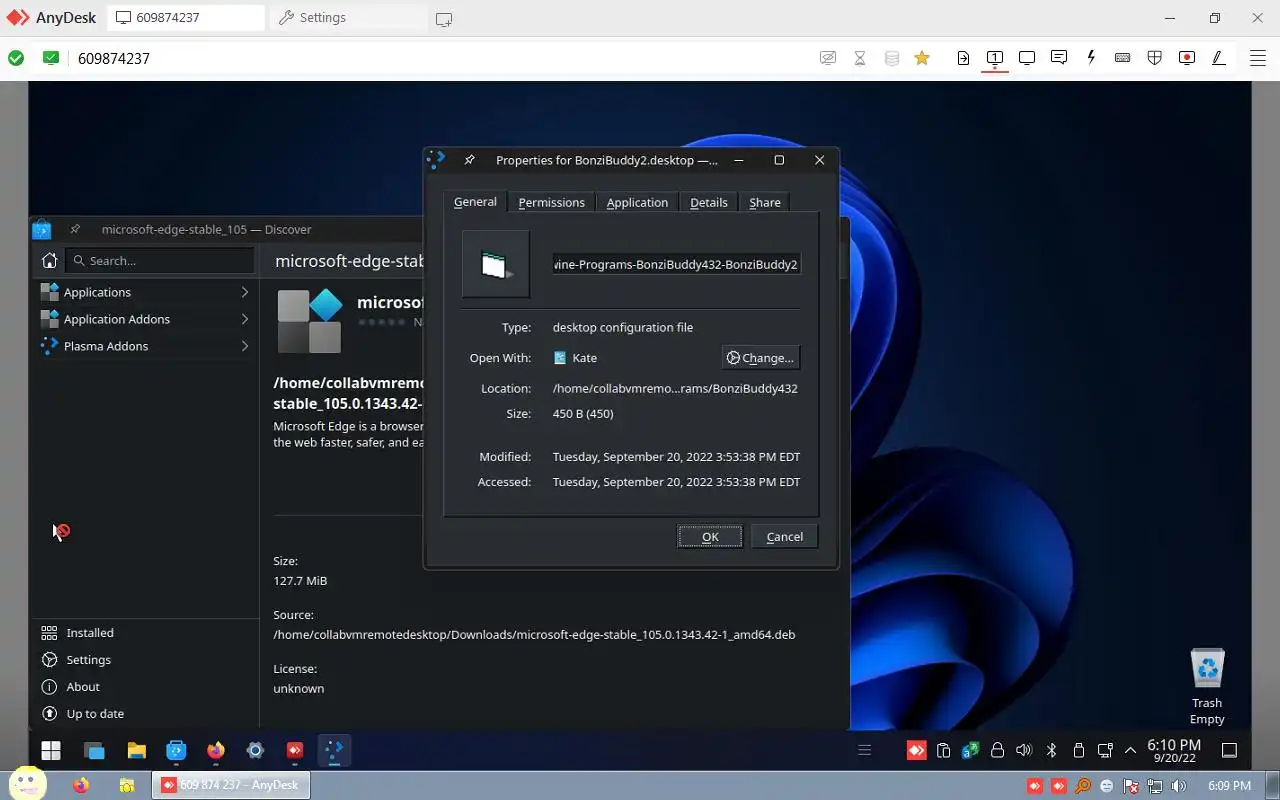Image resolution: width=1280 pixels, height=800 pixels.
Task: Click the KDE Plasma icon on remote taskbar
Action: [x=334, y=750]
